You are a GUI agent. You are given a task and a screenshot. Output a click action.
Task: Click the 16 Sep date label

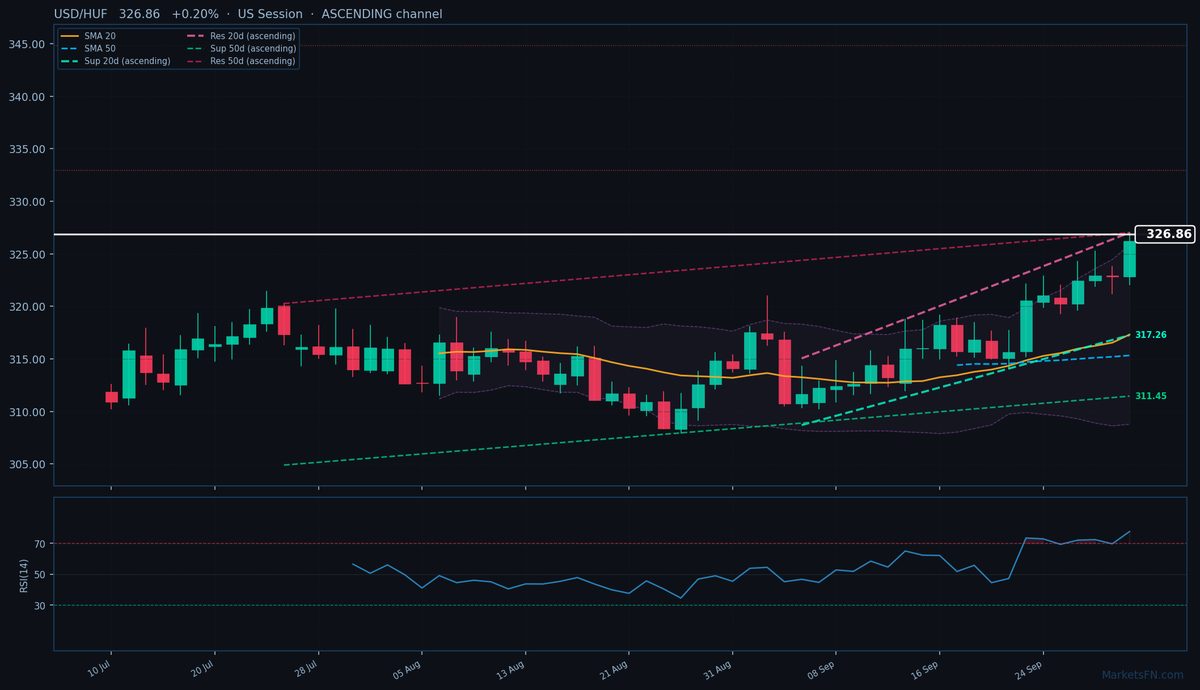(x=926, y=670)
